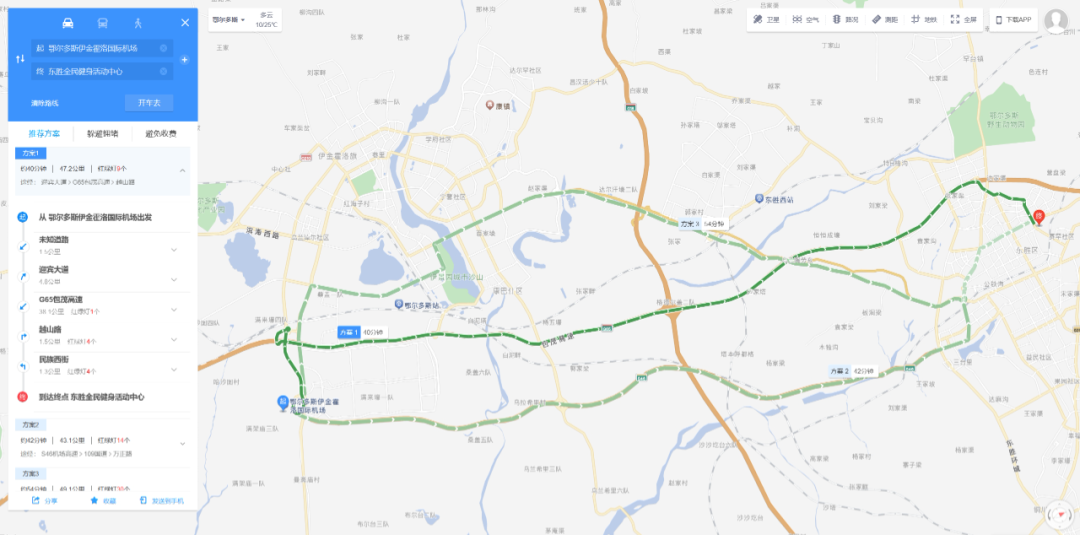1080x535 pixels.
Task: Toggle the 路况 traffic conditions layer
Action: pyautogui.click(x=846, y=20)
